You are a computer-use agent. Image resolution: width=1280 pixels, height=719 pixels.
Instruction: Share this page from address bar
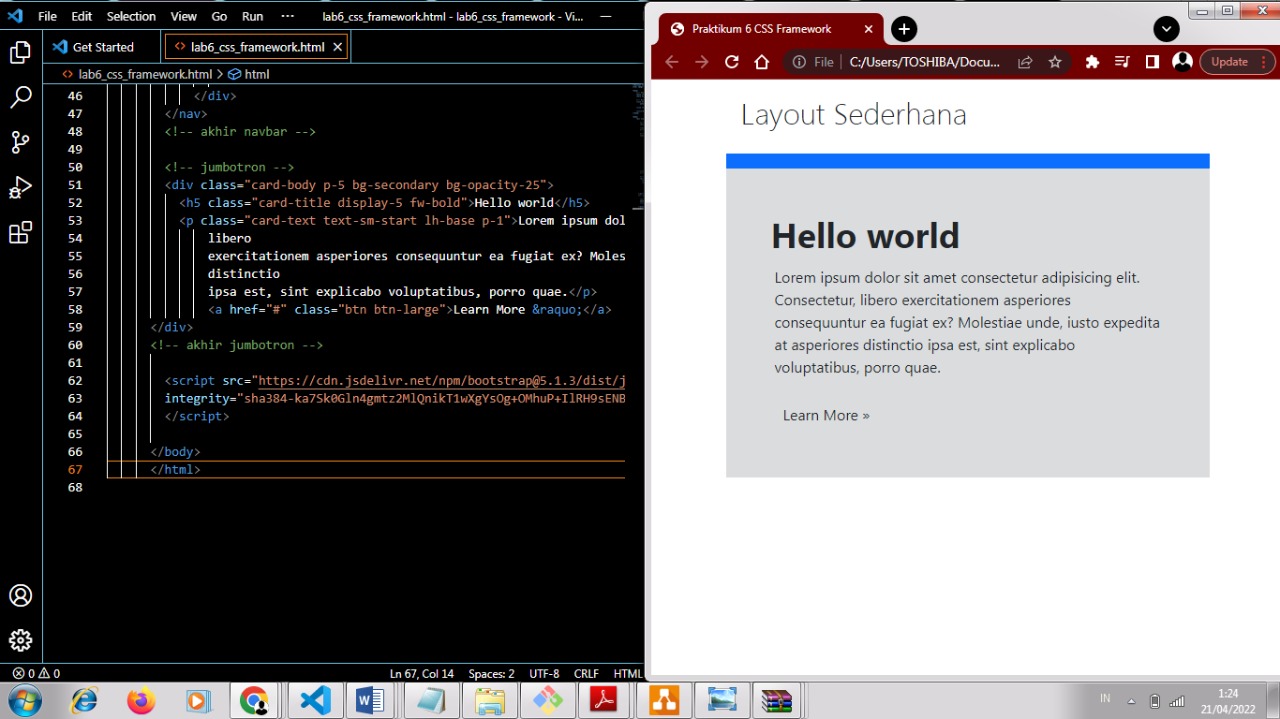pos(1025,62)
